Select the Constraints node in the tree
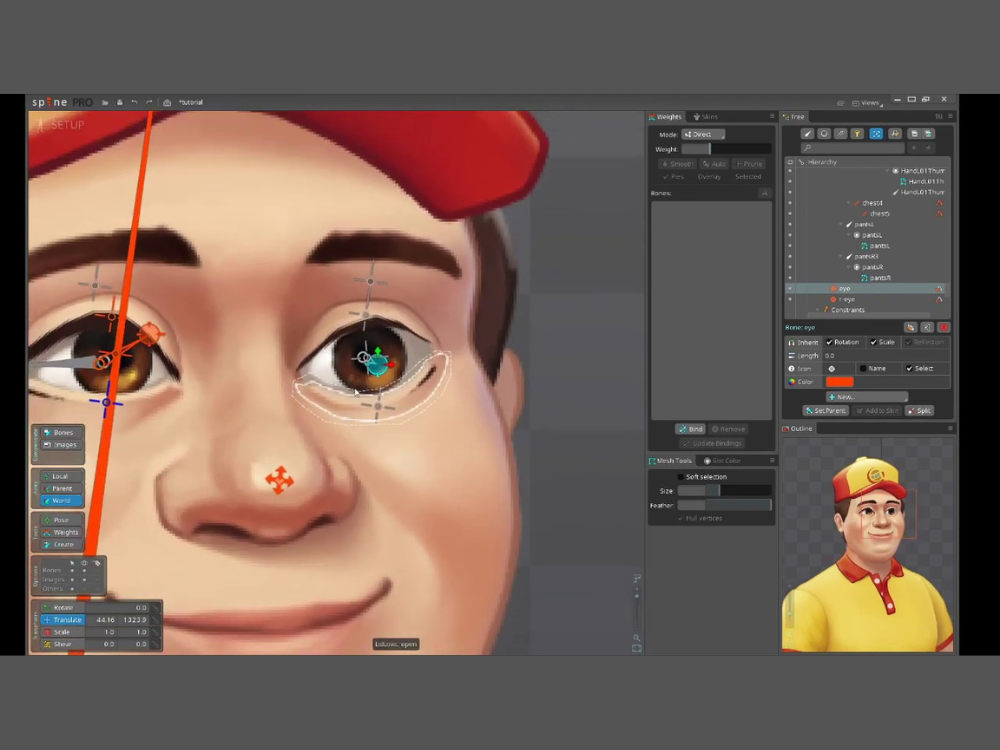1000x750 pixels. [x=848, y=310]
